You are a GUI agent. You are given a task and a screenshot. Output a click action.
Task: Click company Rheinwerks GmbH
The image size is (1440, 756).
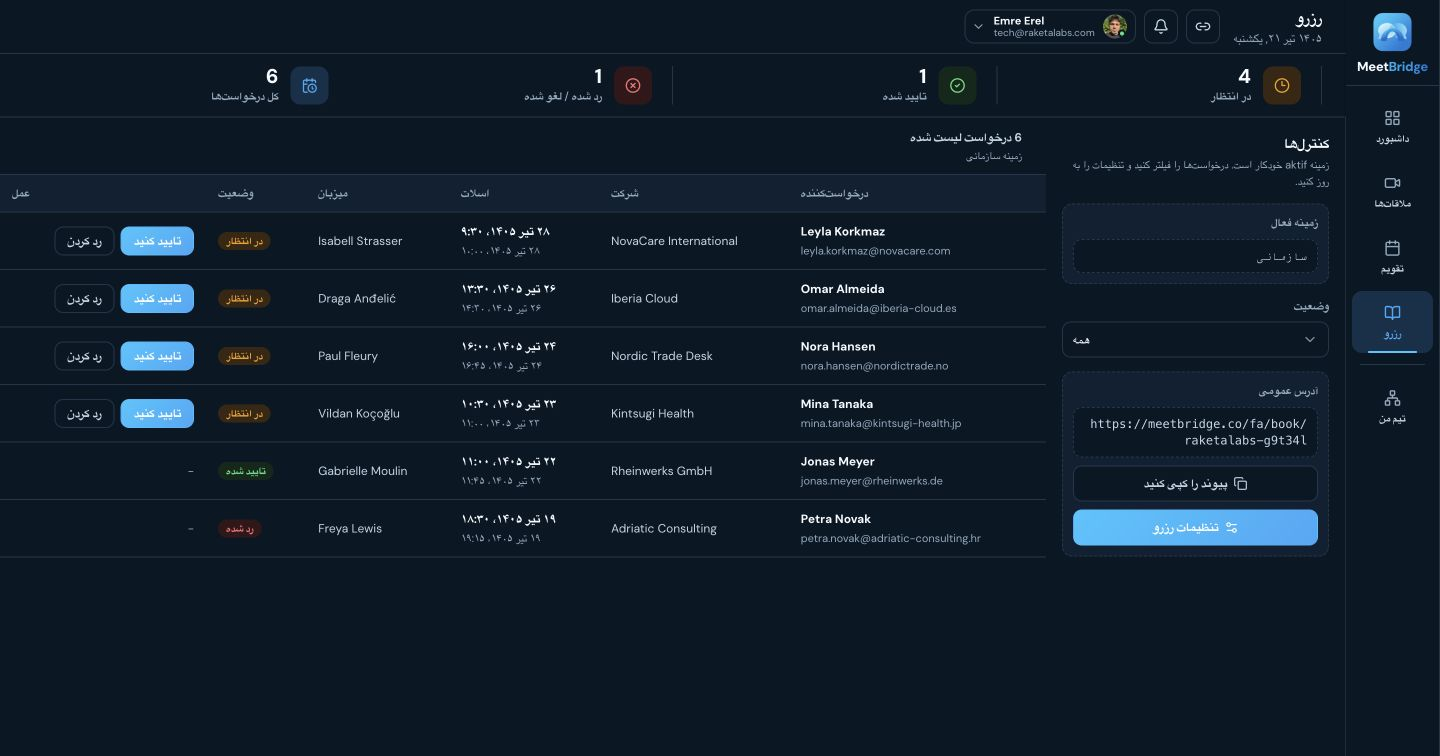click(662, 471)
